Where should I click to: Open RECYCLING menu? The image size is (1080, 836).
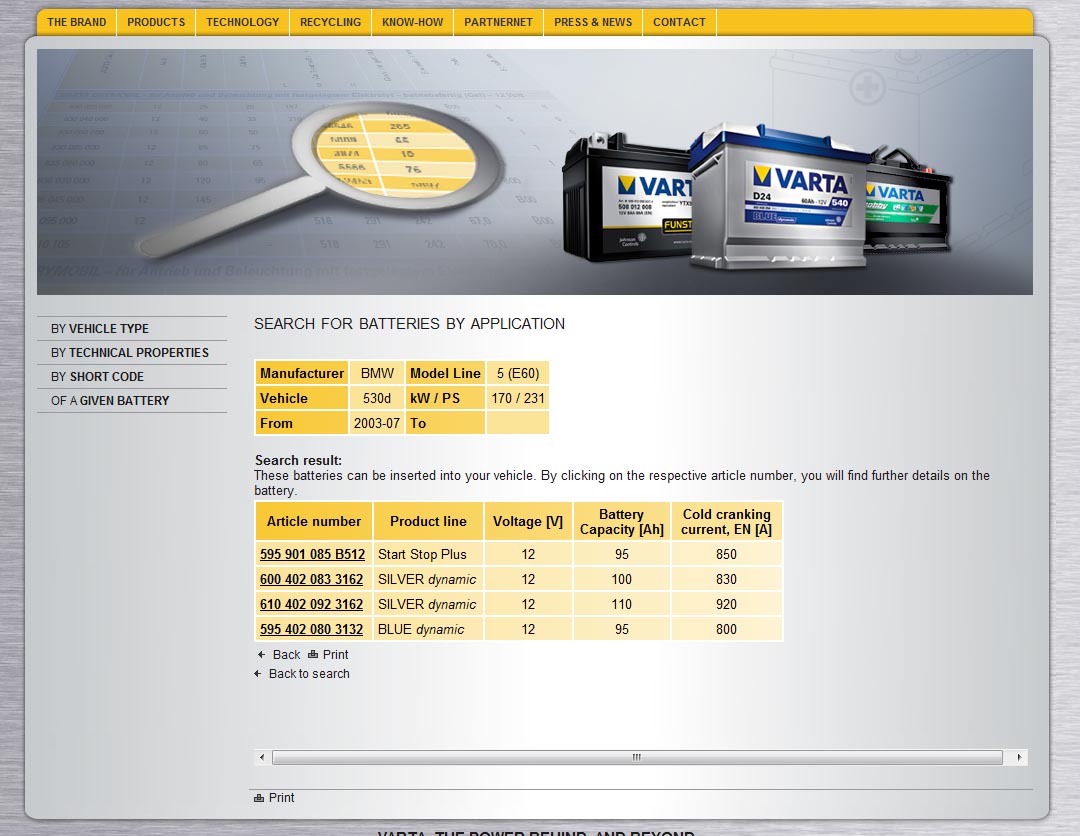coord(331,22)
